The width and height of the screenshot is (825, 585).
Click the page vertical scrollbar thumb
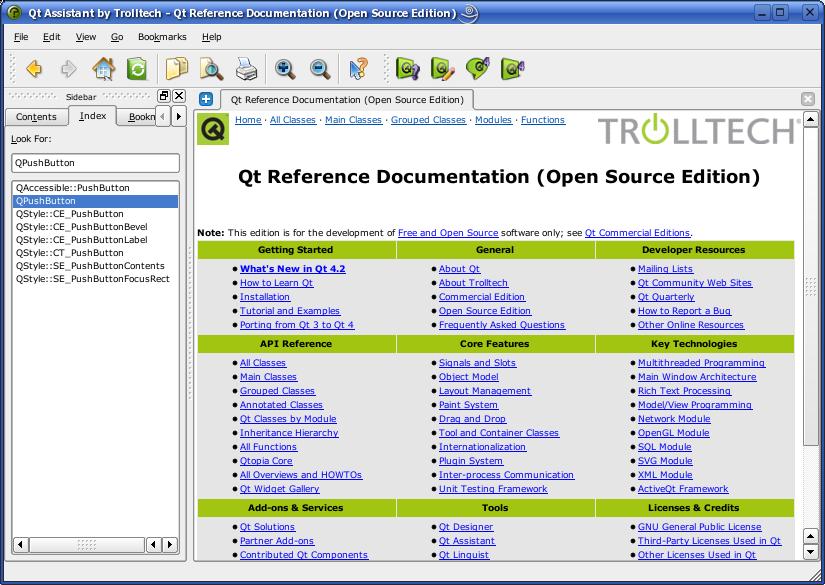point(810,287)
